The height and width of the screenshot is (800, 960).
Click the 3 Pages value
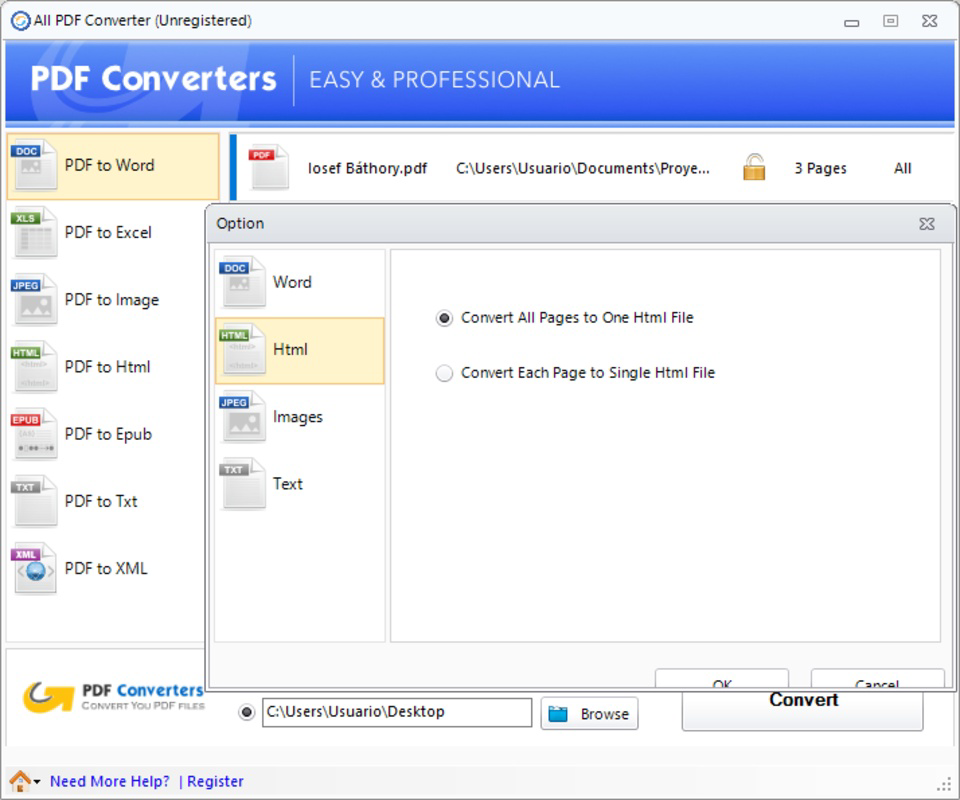[x=820, y=168]
